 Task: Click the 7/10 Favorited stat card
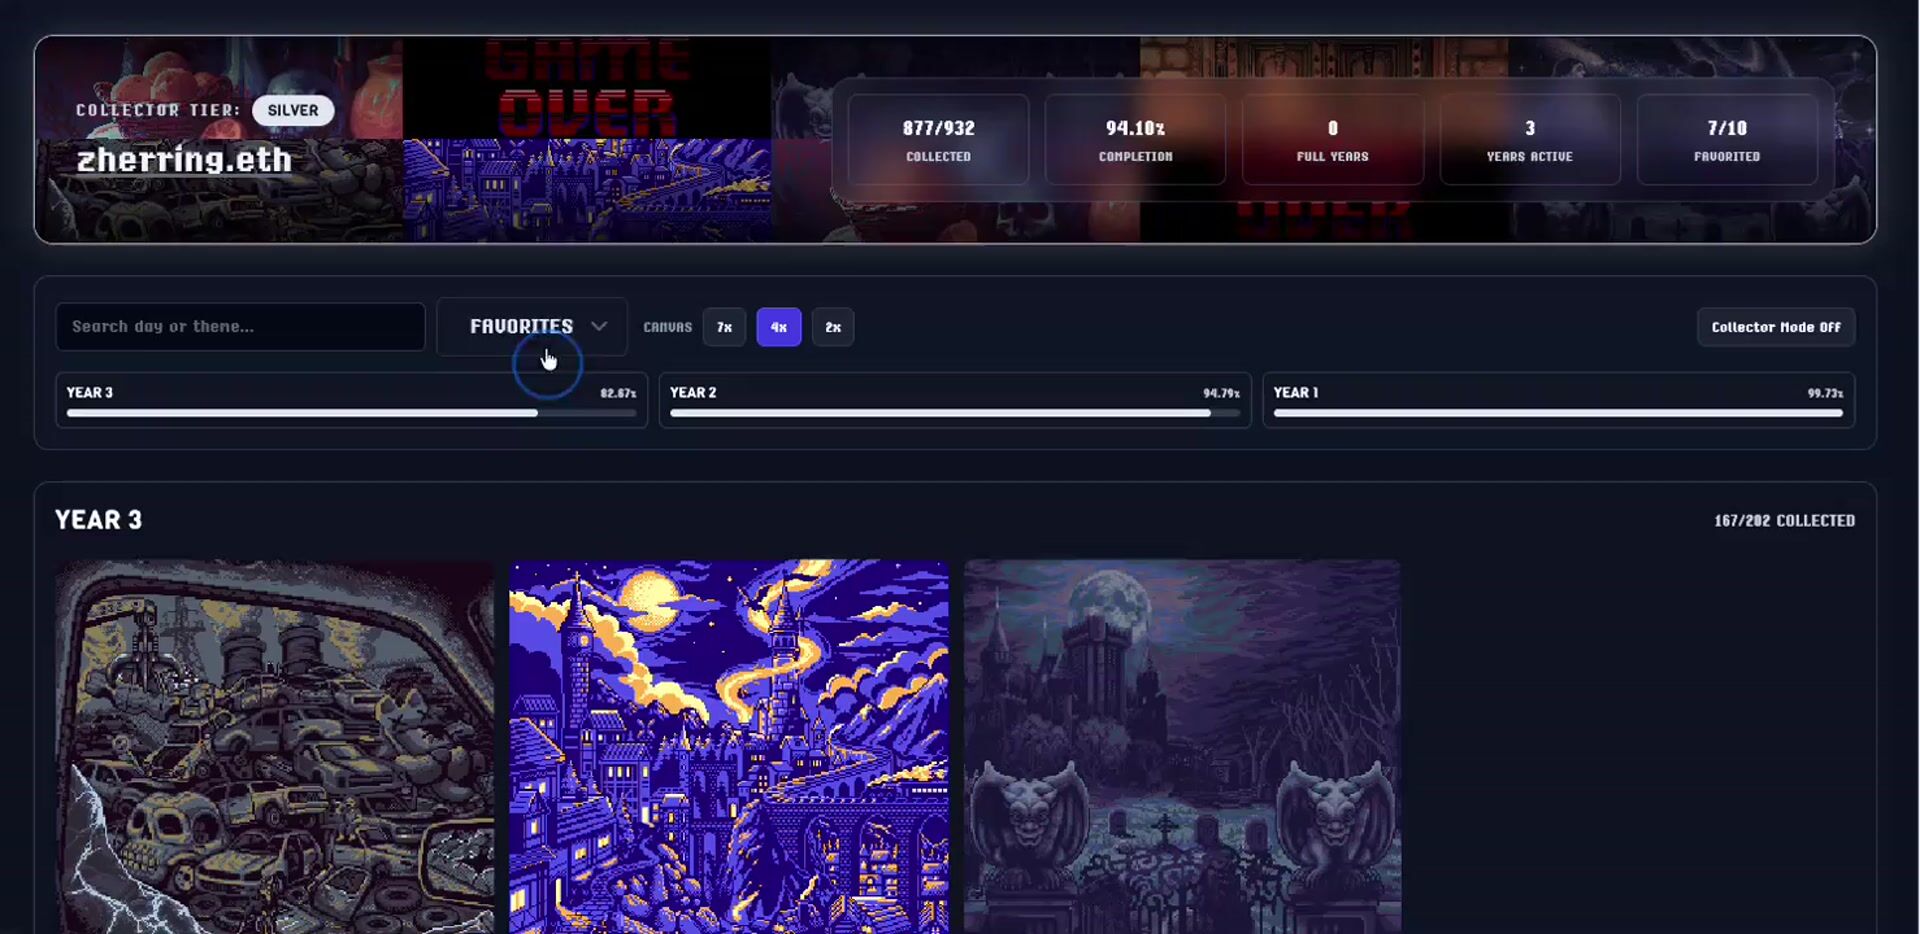click(1727, 140)
